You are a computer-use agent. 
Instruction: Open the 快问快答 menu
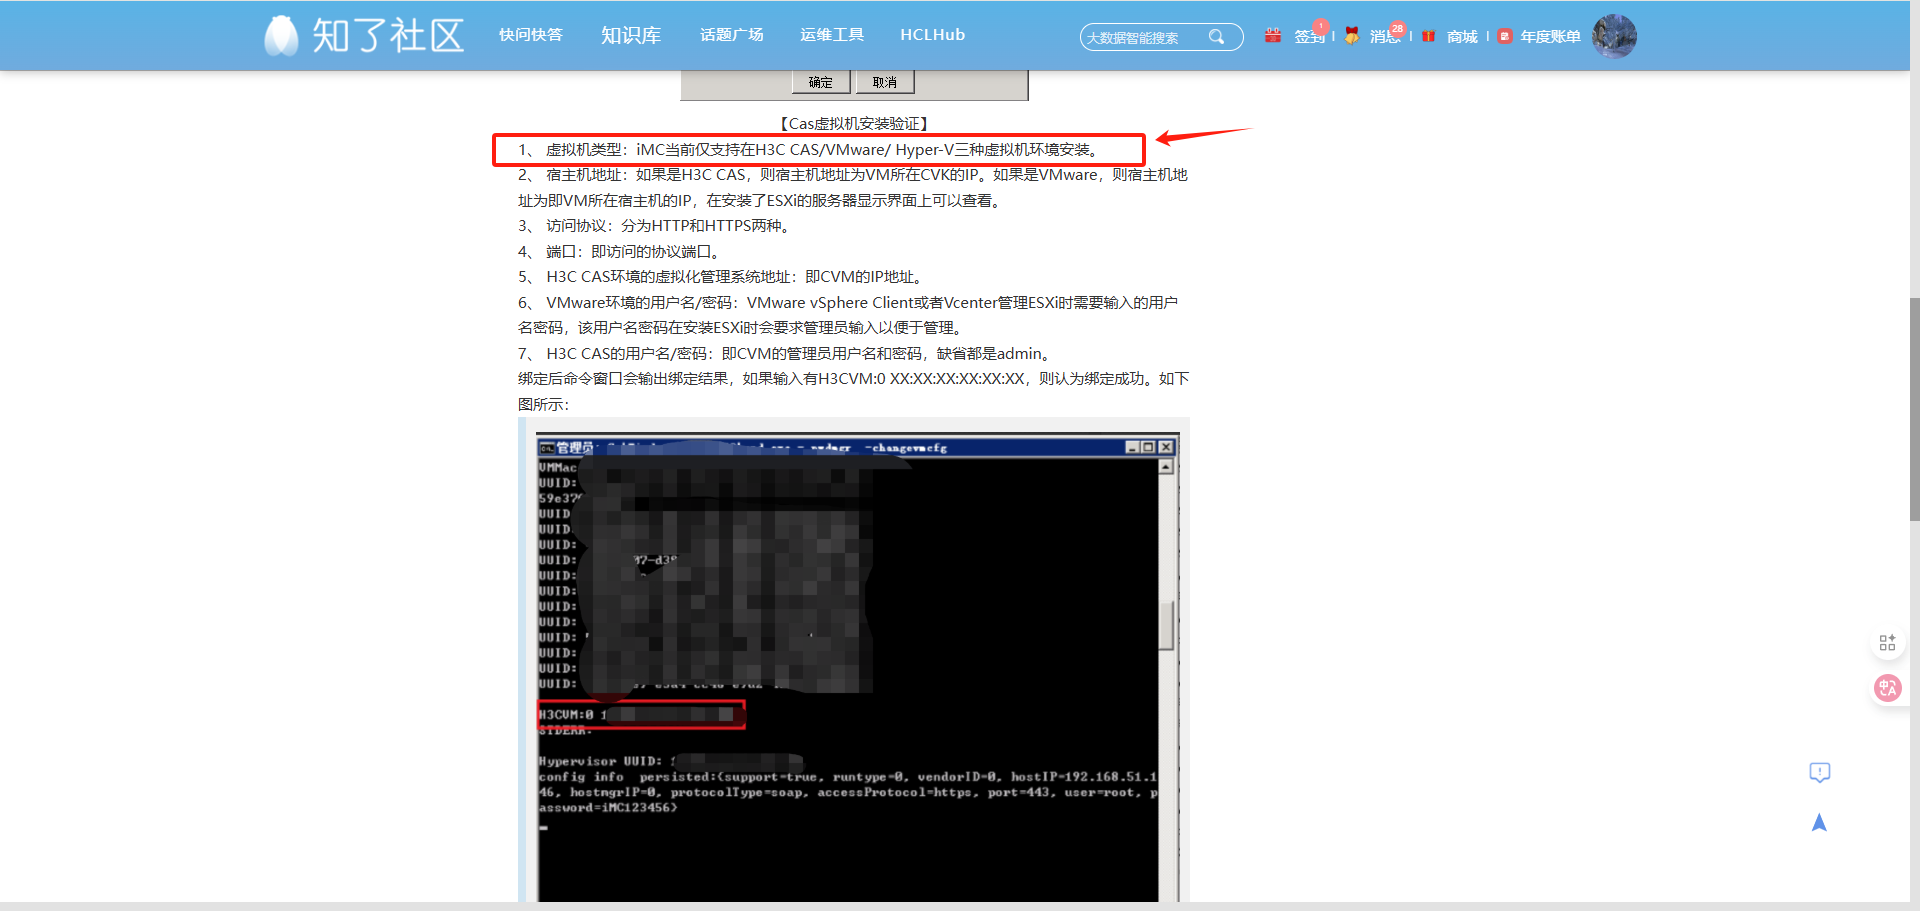[531, 35]
